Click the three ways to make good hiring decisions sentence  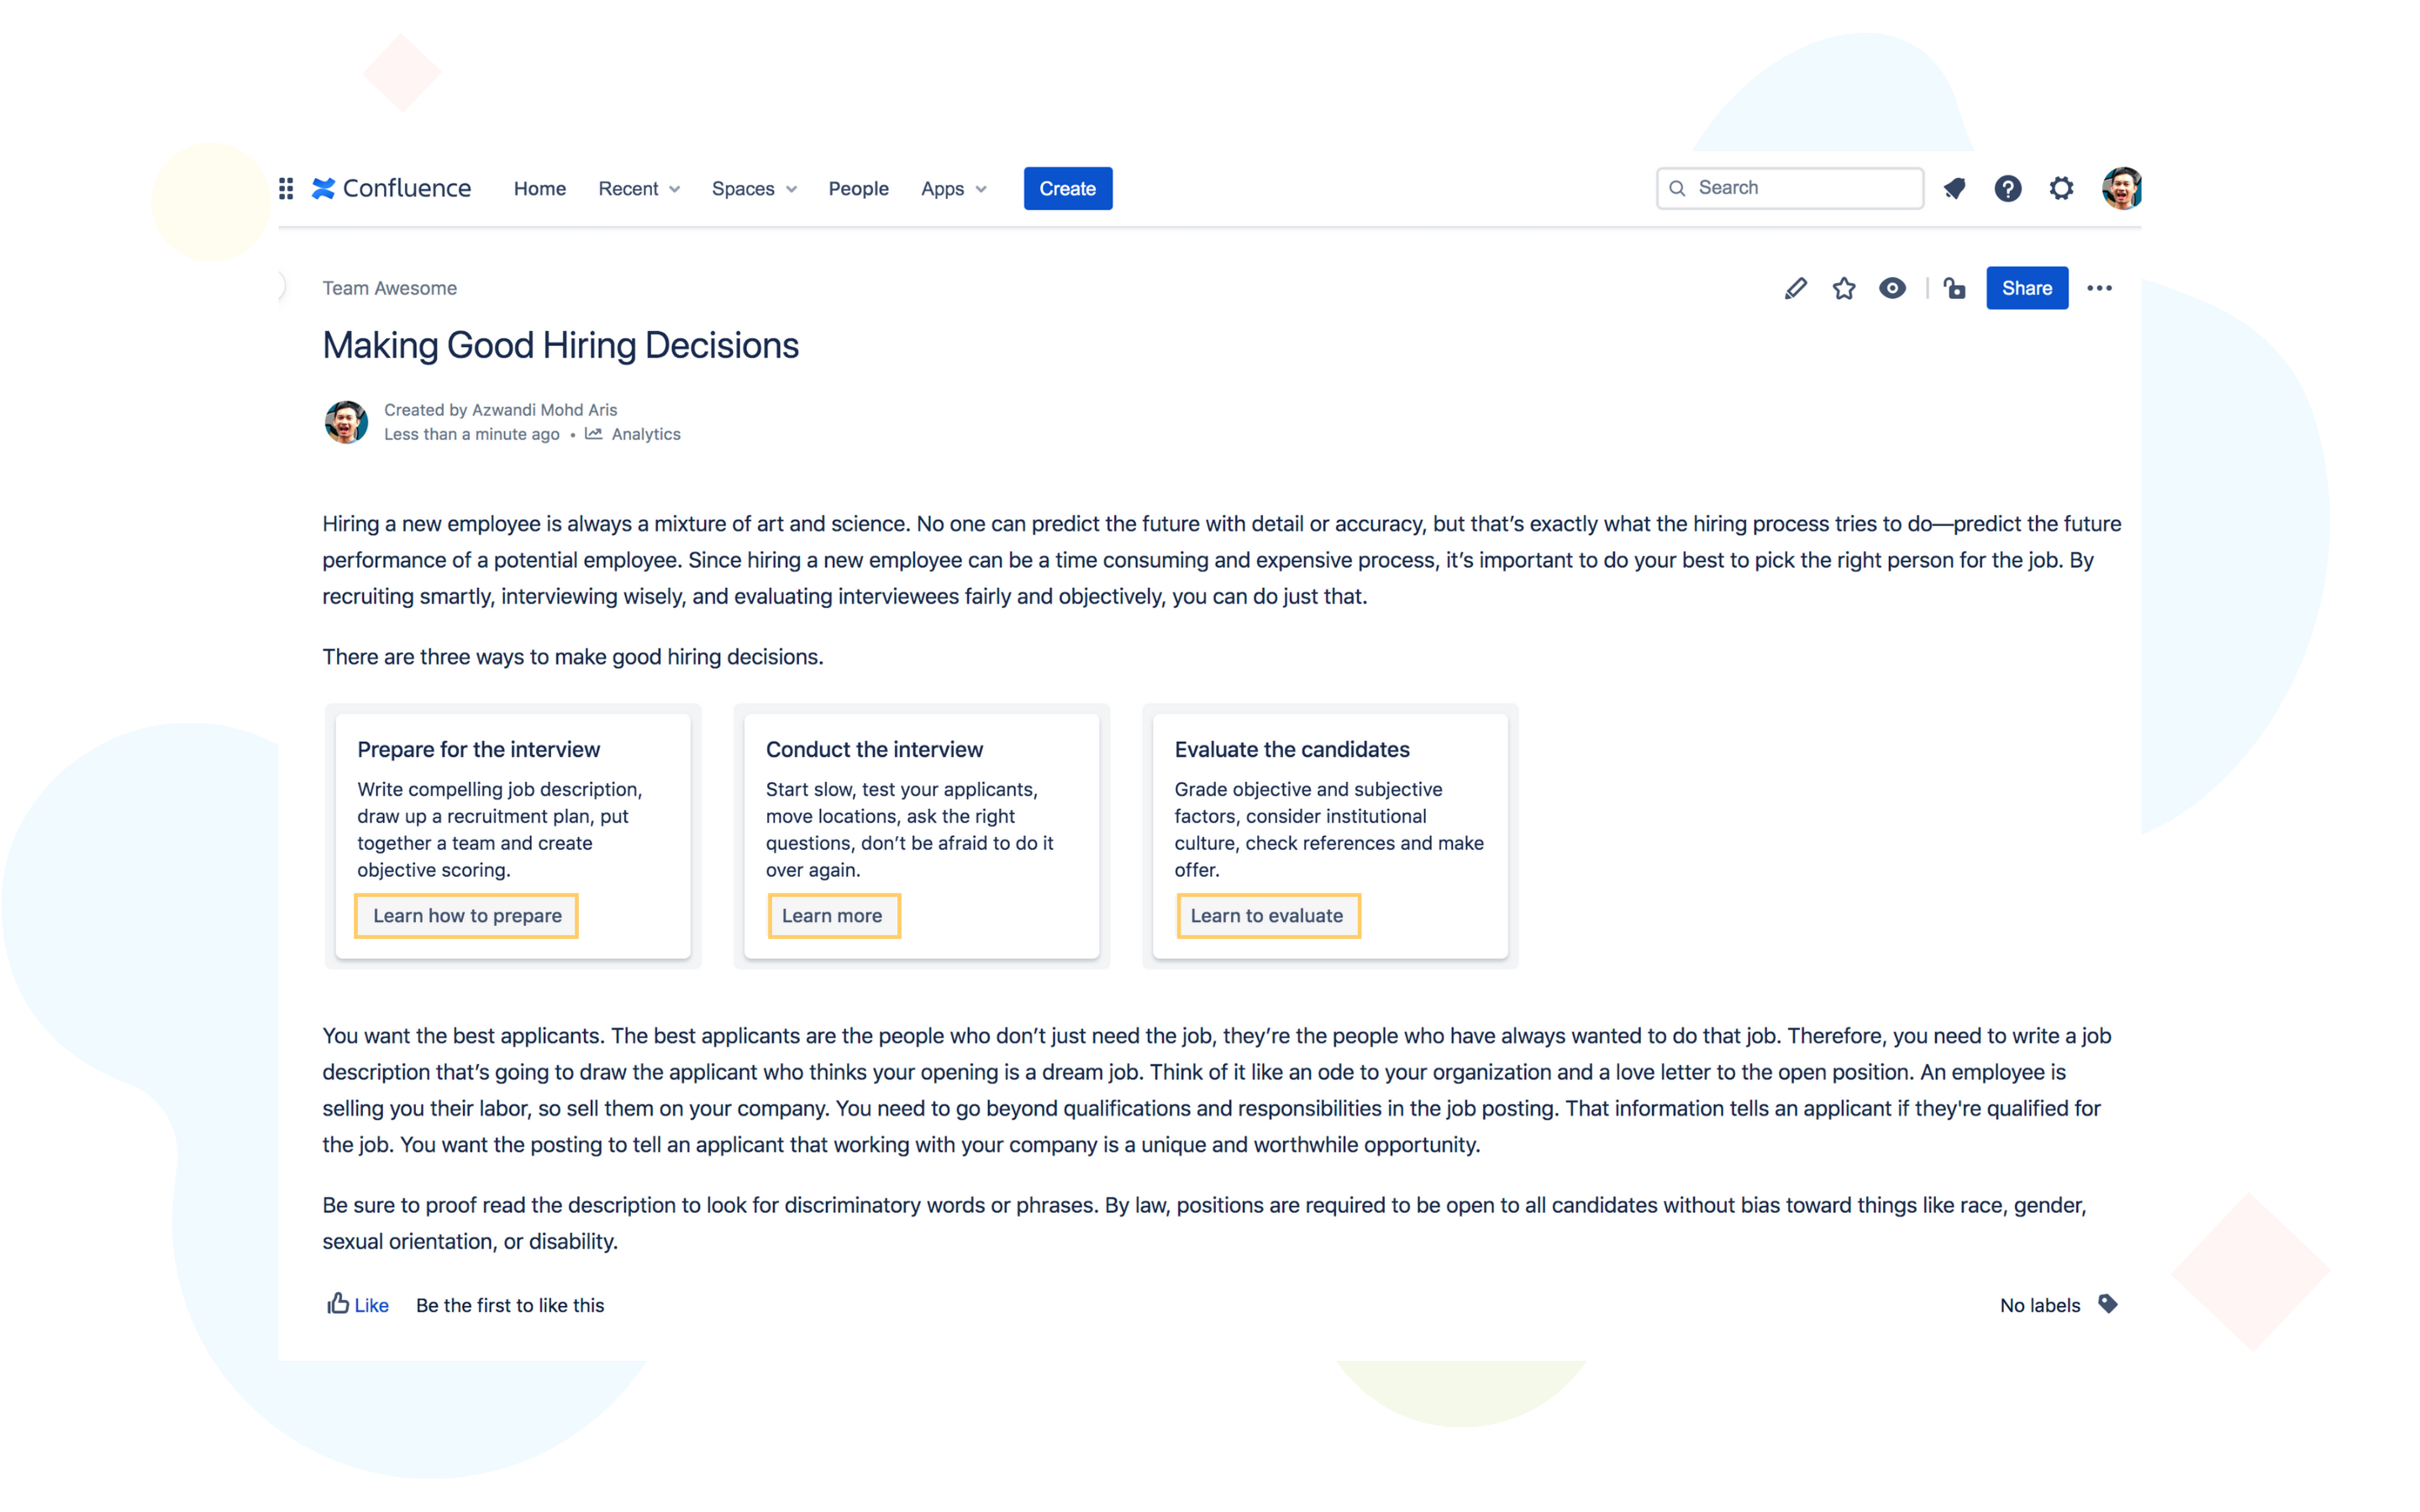point(573,657)
